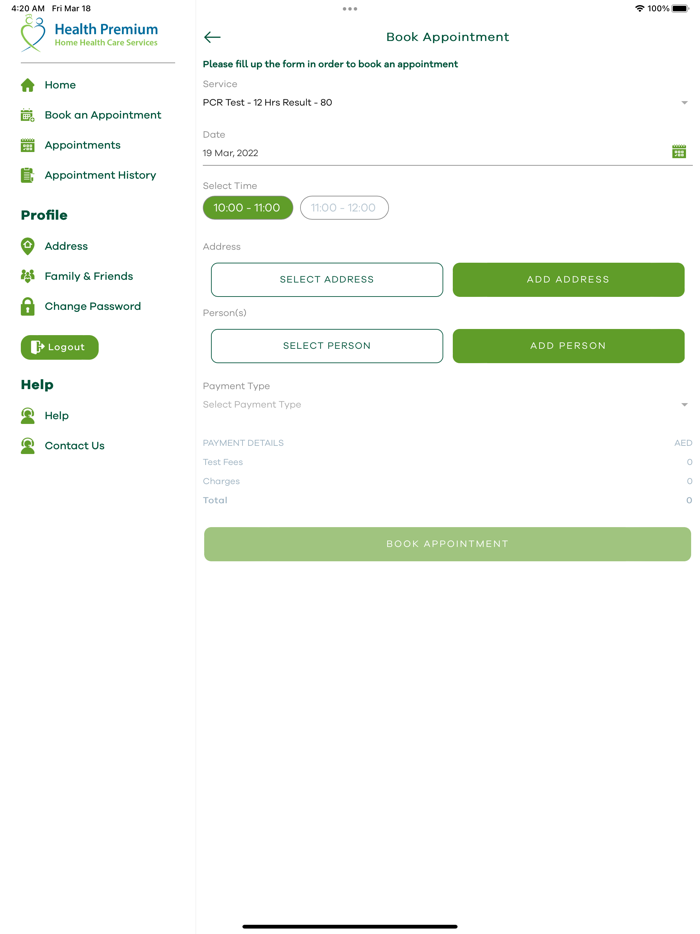Tap the Wi-Fi status icon
Image resolution: width=700 pixels, height=934 pixels.
[640, 8]
